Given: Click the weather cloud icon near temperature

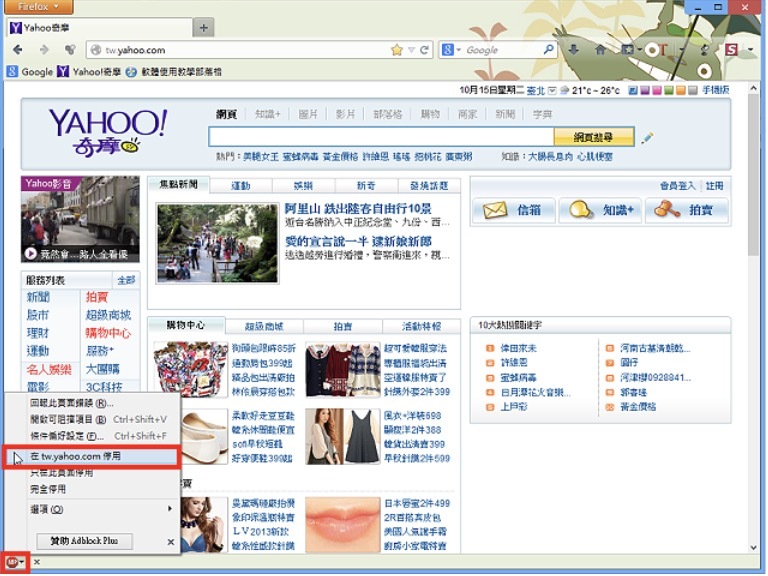Looking at the screenshot, I should coord(565,90).
